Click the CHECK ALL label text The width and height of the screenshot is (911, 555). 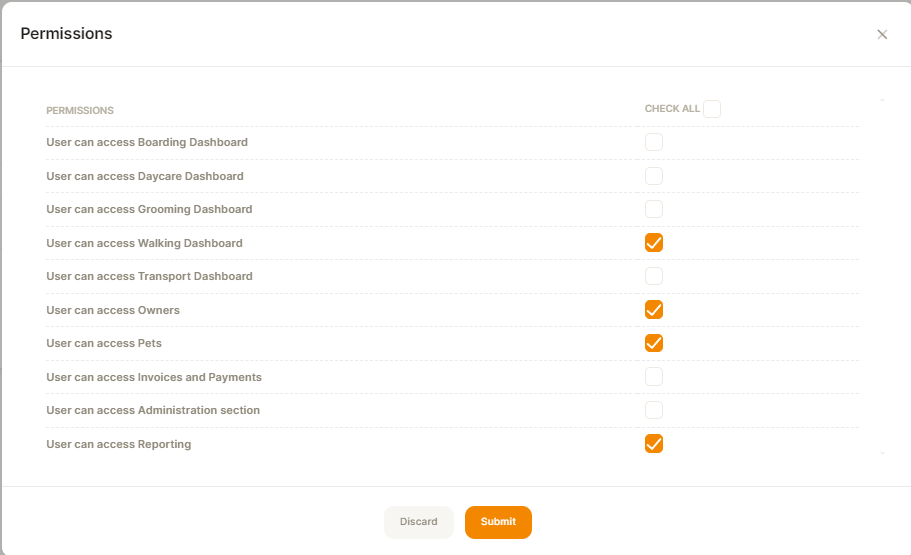click(672, 109)
